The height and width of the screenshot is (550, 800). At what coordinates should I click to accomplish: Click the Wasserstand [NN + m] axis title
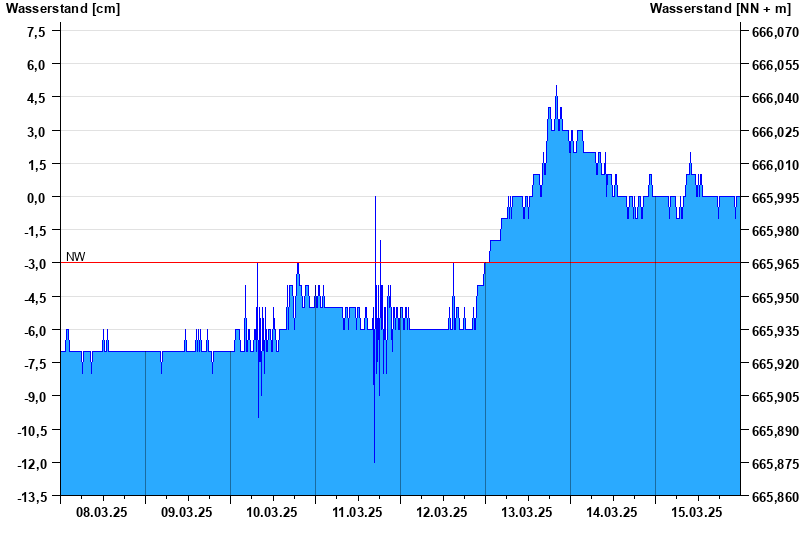[x=720, y=9]
